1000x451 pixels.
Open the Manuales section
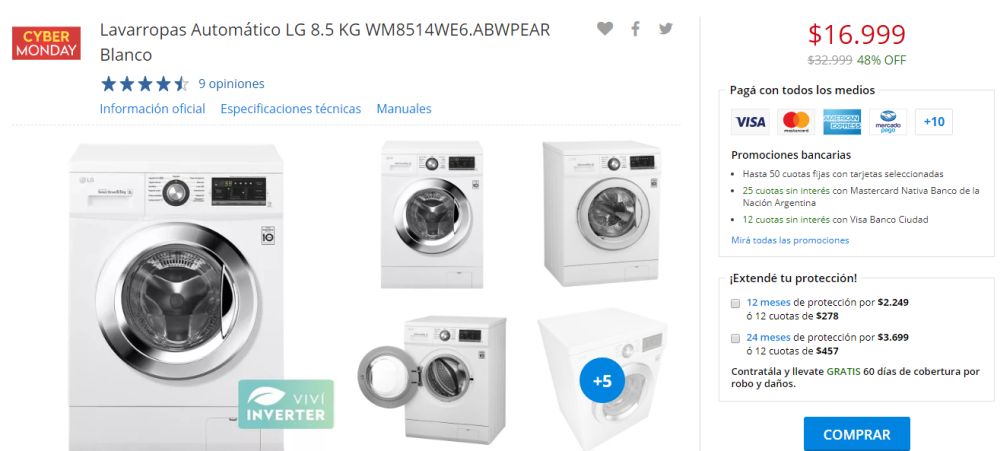coord(404,109)
